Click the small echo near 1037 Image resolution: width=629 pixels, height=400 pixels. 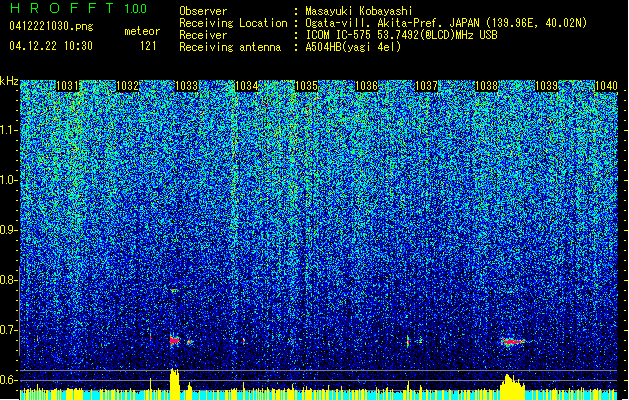(408, 341)
